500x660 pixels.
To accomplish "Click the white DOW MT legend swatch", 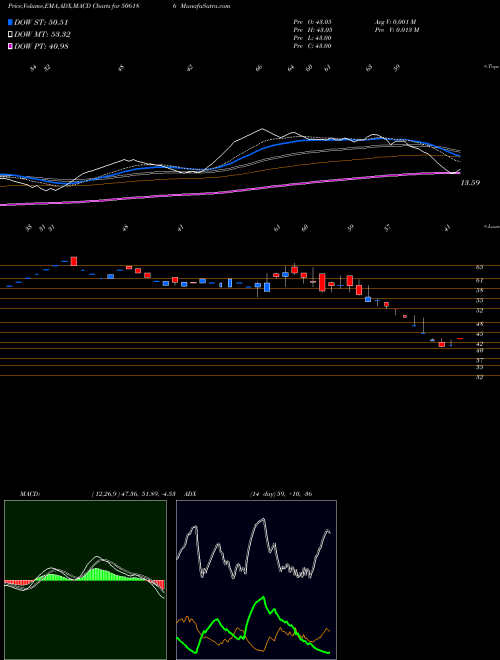I will coord(11,35).
